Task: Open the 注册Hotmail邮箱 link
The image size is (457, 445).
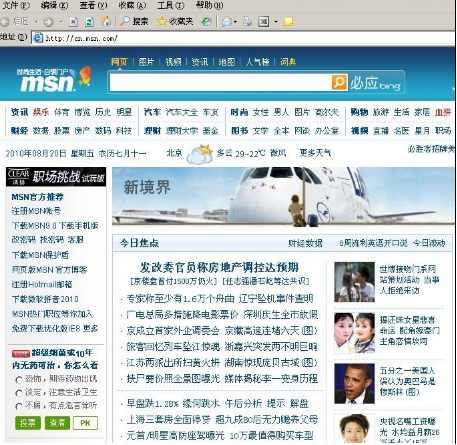Action: coord(42,285)
